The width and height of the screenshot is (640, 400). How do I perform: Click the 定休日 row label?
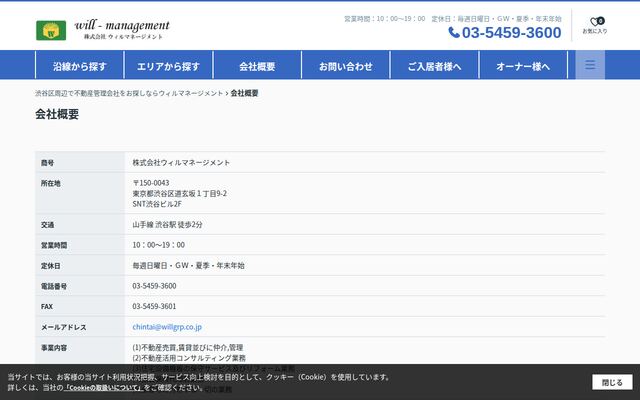pyautogui.click(x=51, y=266)
